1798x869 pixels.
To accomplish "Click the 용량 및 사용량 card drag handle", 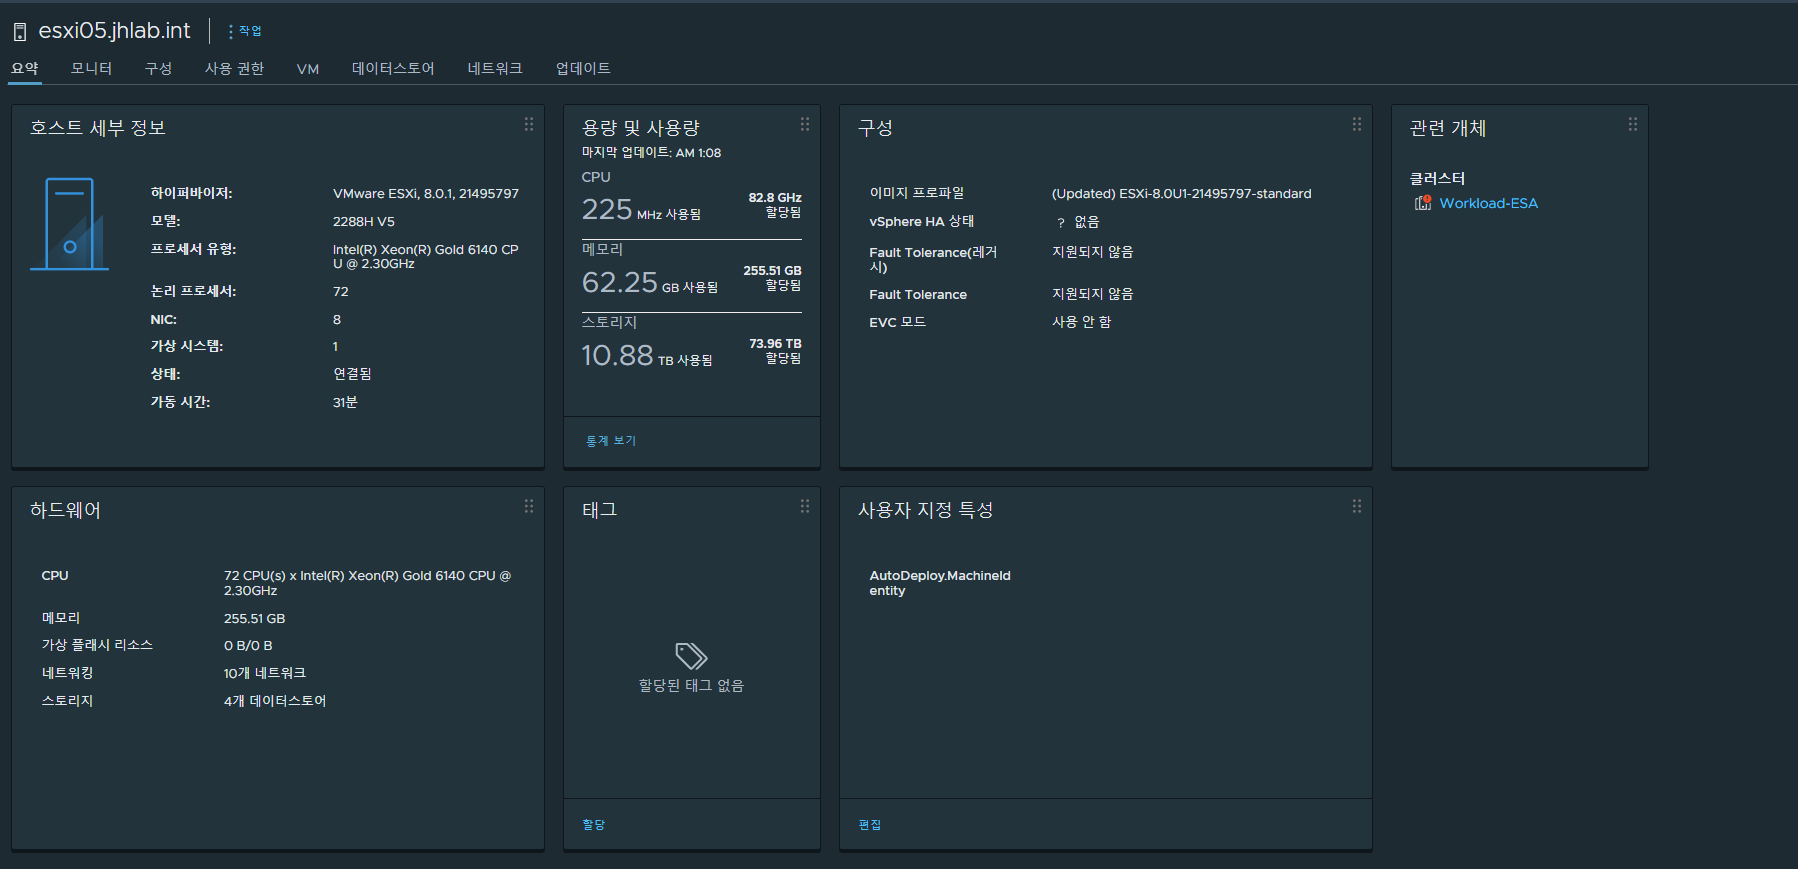I will point(805,124).
